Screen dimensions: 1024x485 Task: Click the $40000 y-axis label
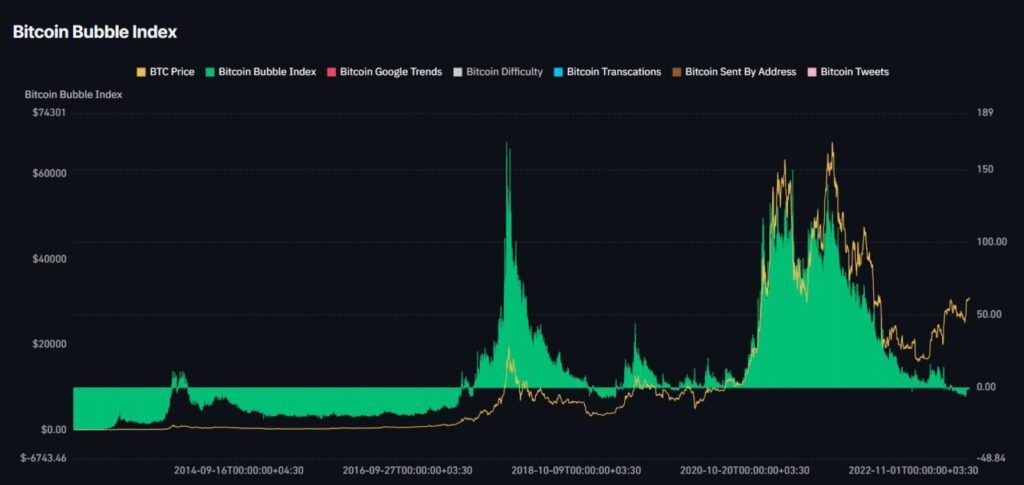[x=49, y=258]
